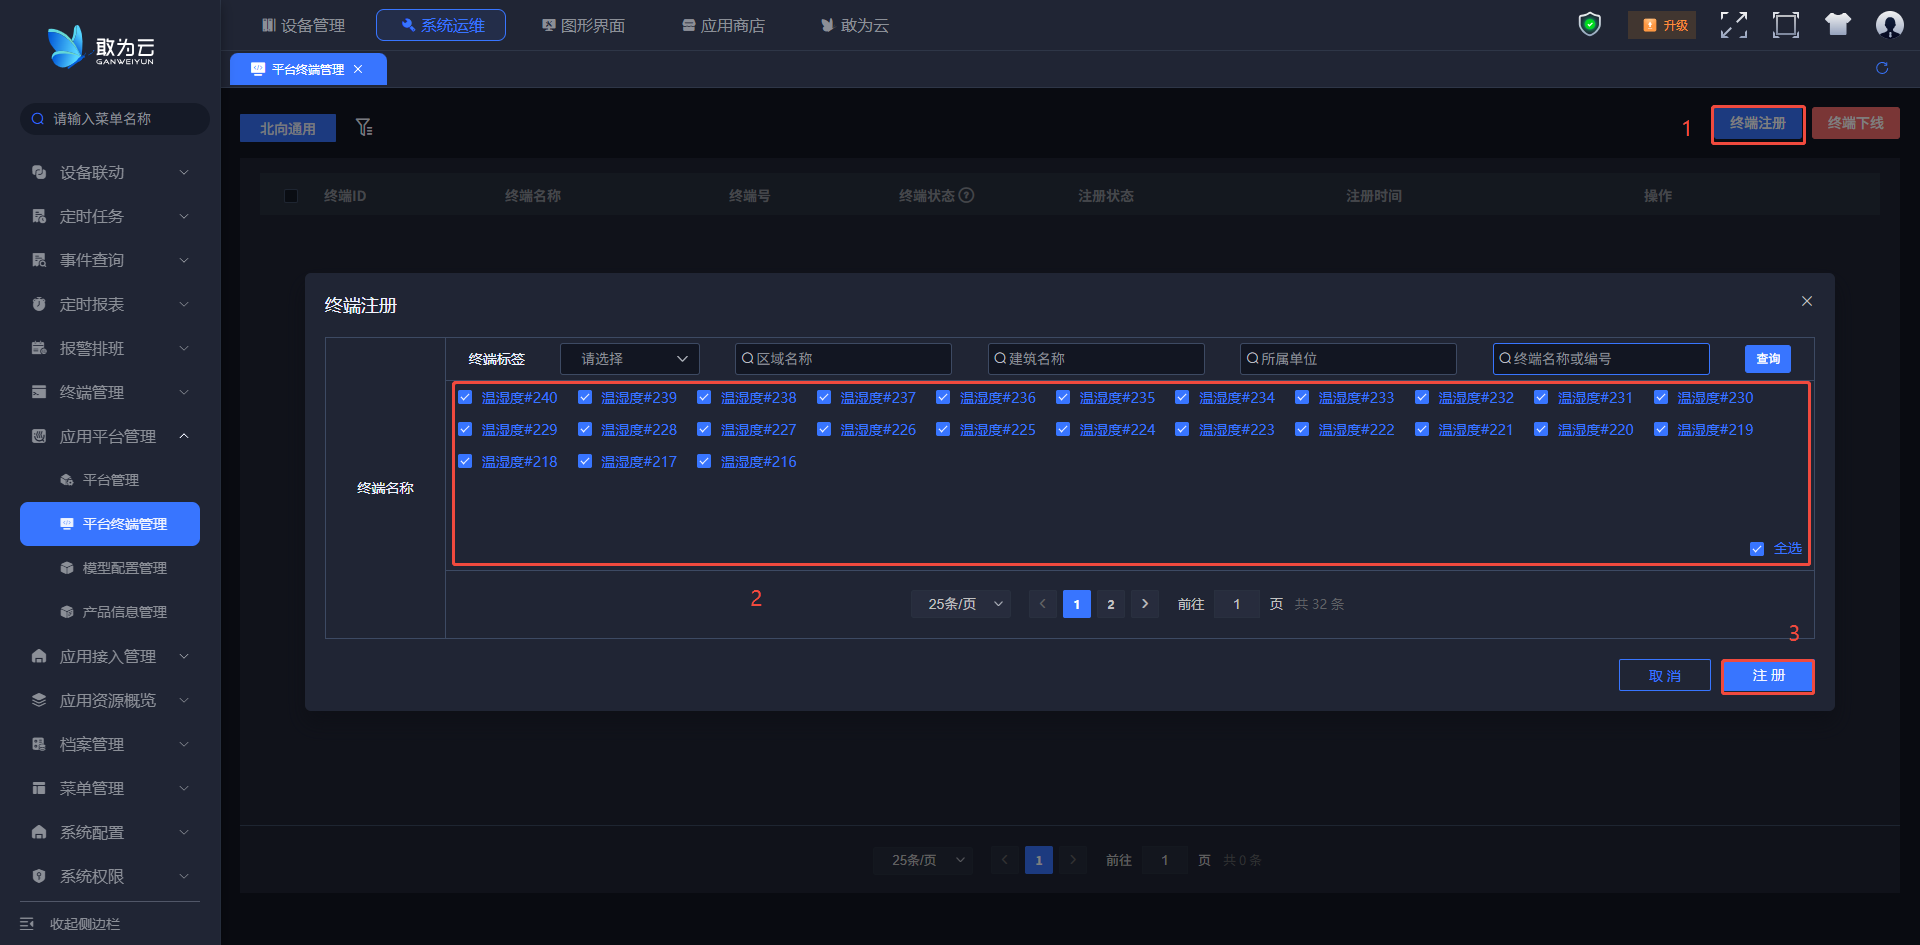Uncheck the 温湿度#216 checkbox
Image resolution: width=1920 pixels, height=945 pixels.
704,461
